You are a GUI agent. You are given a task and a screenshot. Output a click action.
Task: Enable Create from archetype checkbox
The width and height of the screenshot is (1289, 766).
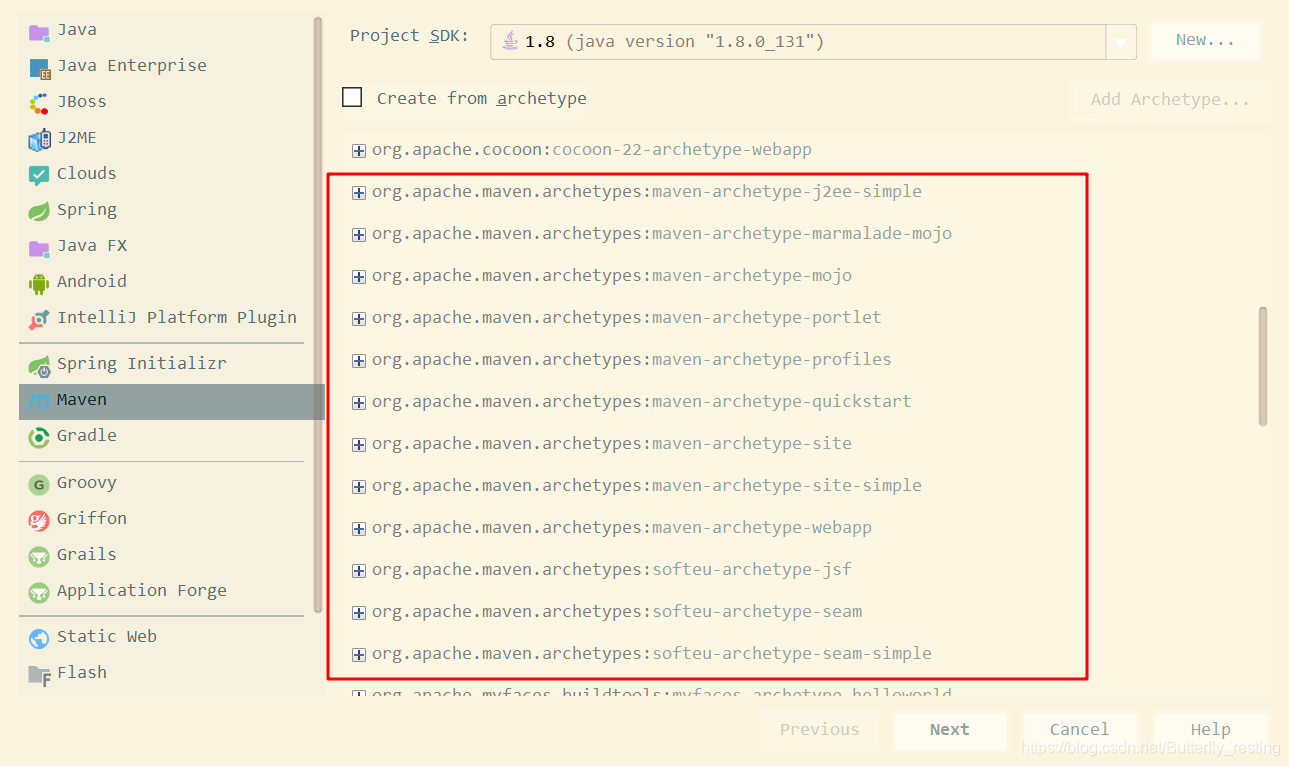pyautogui.click(x=352, y=97)
